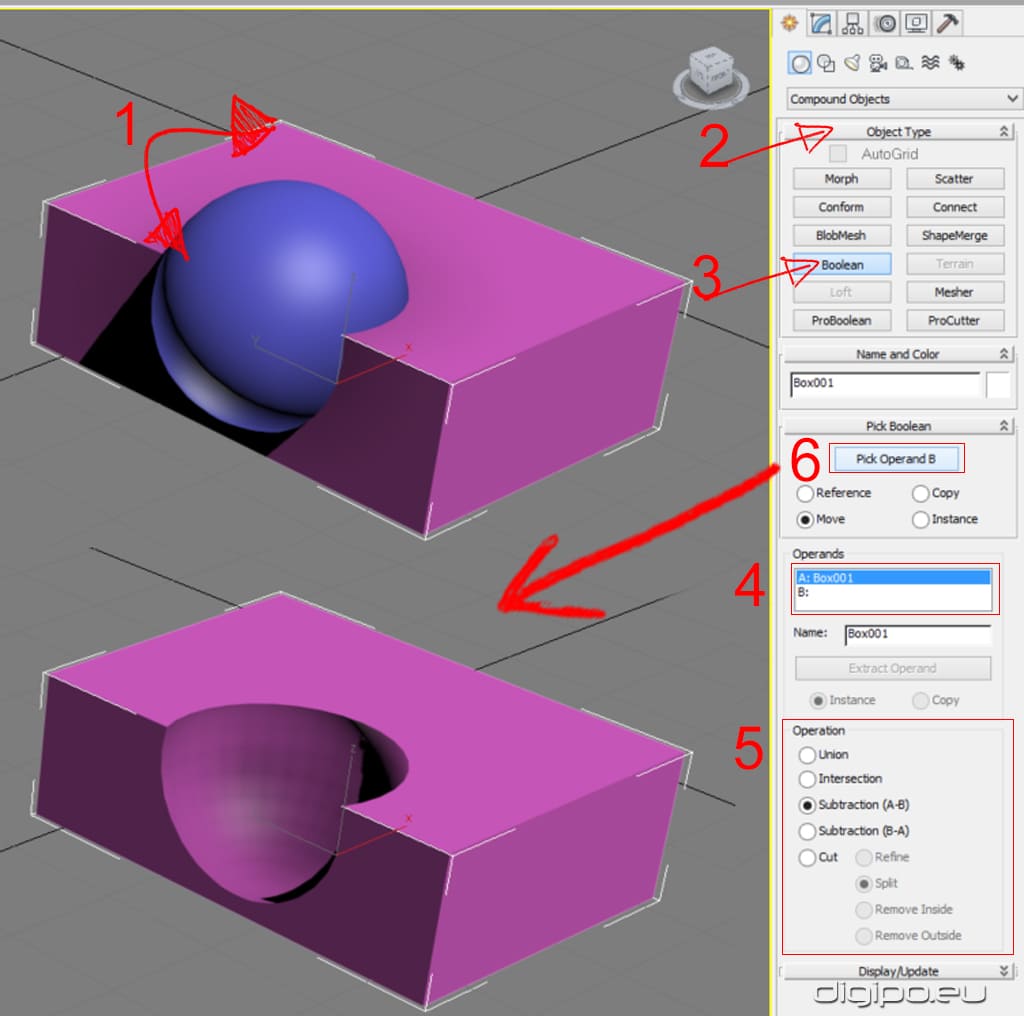The image size is (1024, 1016).
Task: Open the Modify panel tab
Action: [822, 23]
